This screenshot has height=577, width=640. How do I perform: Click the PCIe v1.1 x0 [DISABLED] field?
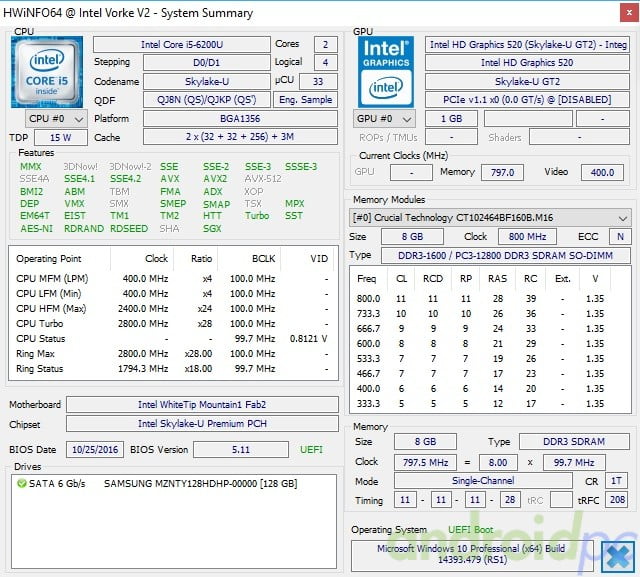[x=527, y=100]
